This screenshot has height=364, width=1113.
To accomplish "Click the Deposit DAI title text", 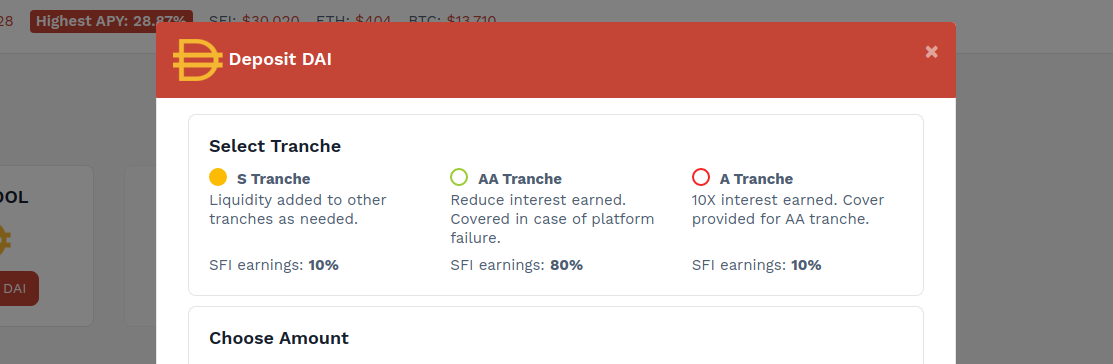I will (280, 60).
